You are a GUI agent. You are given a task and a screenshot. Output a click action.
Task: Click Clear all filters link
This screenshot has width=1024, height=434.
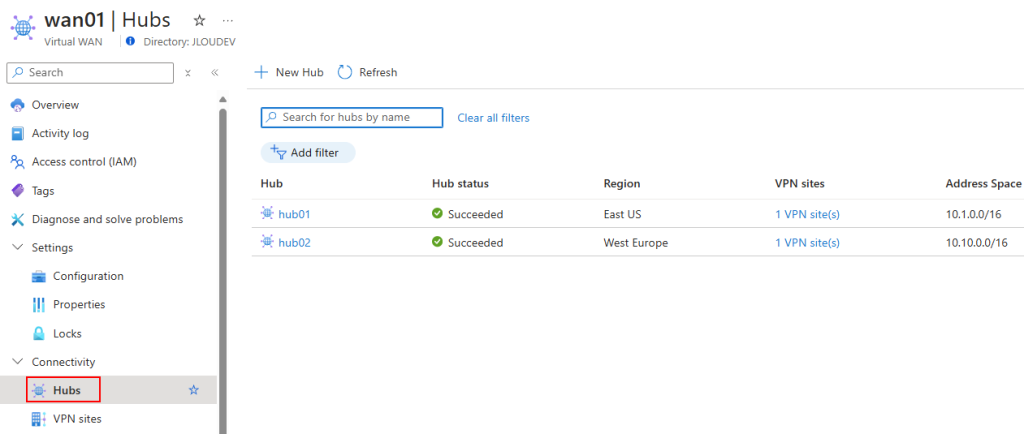point(493,118)
